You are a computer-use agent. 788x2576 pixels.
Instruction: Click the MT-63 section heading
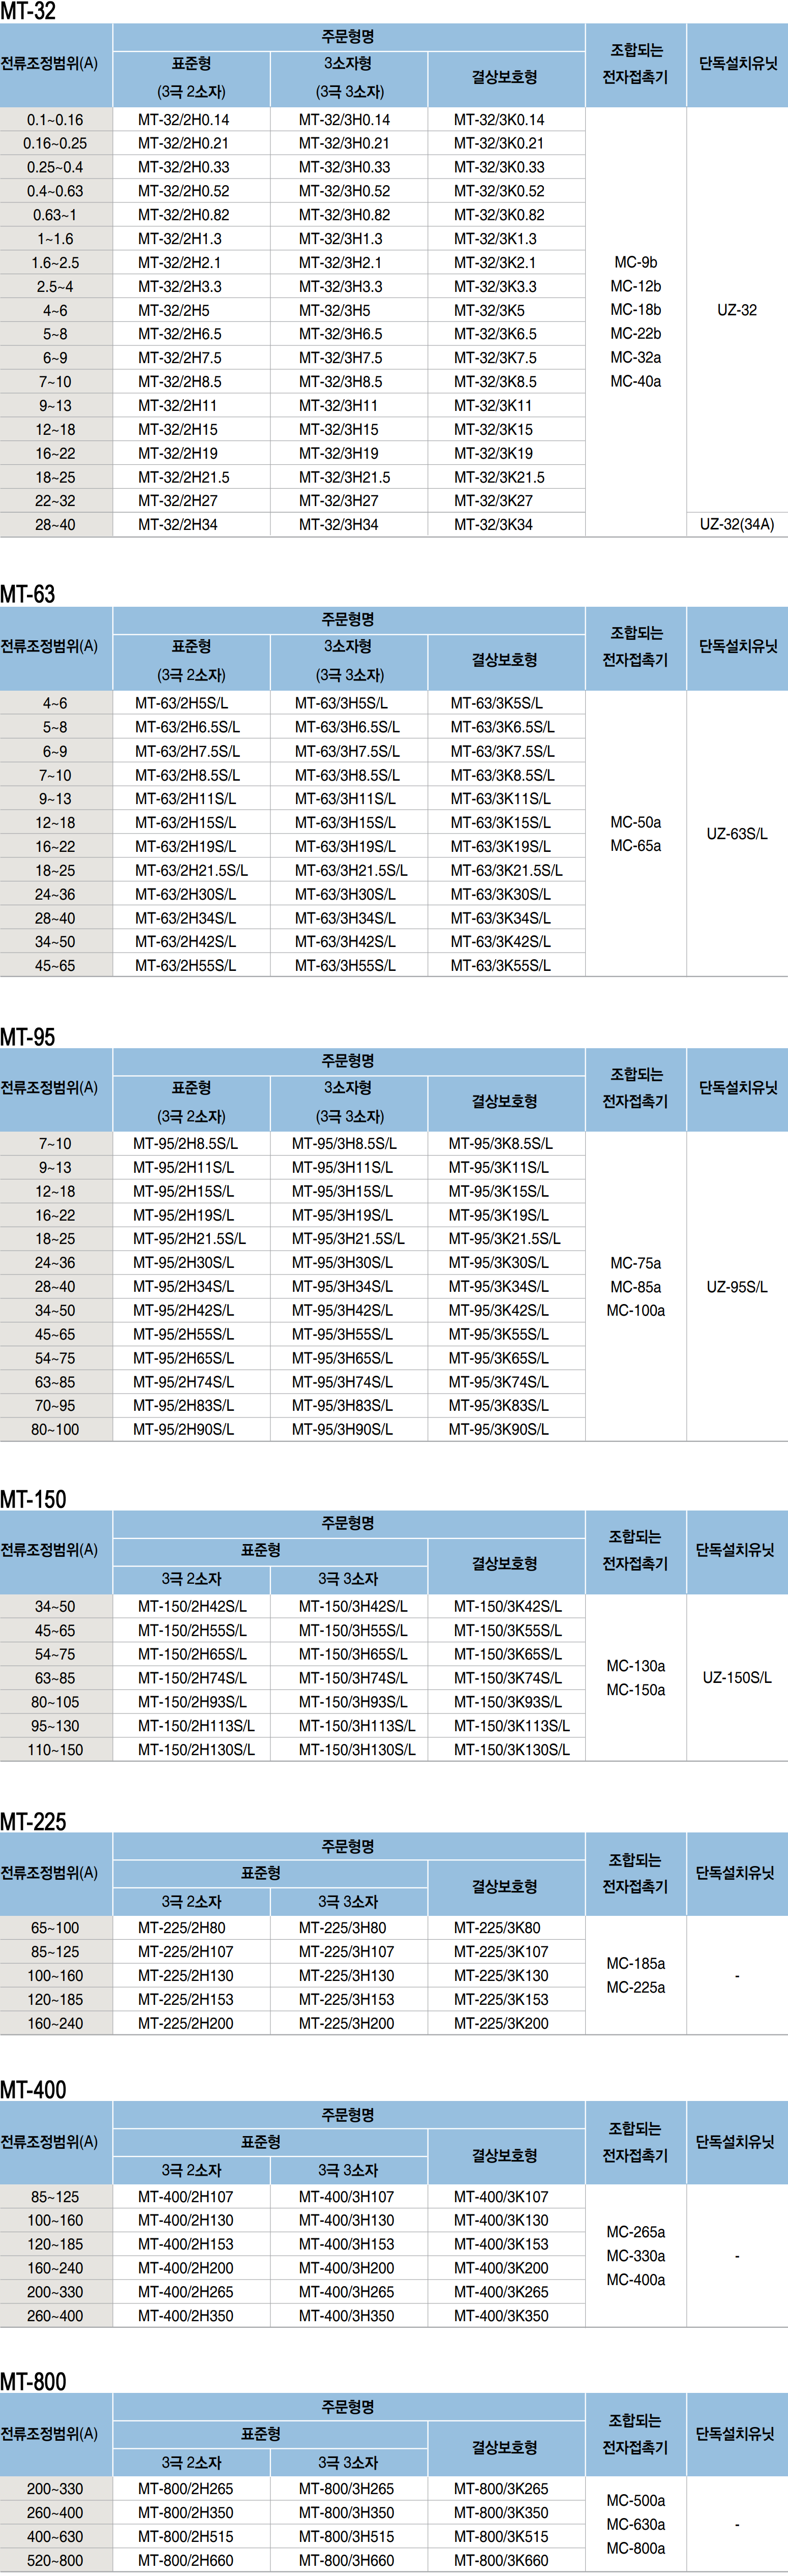[x=28, y=594]
